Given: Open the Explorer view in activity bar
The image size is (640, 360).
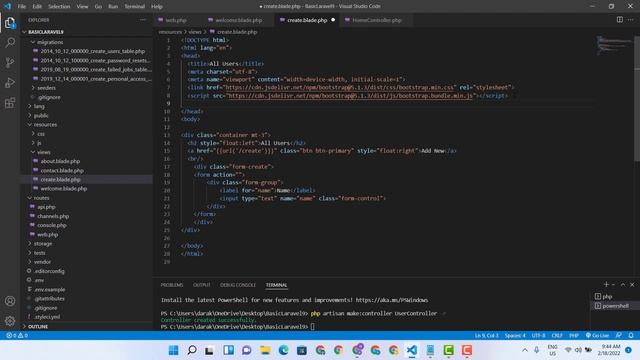Looking at the screenshot, I should click(x=10, y=23).
